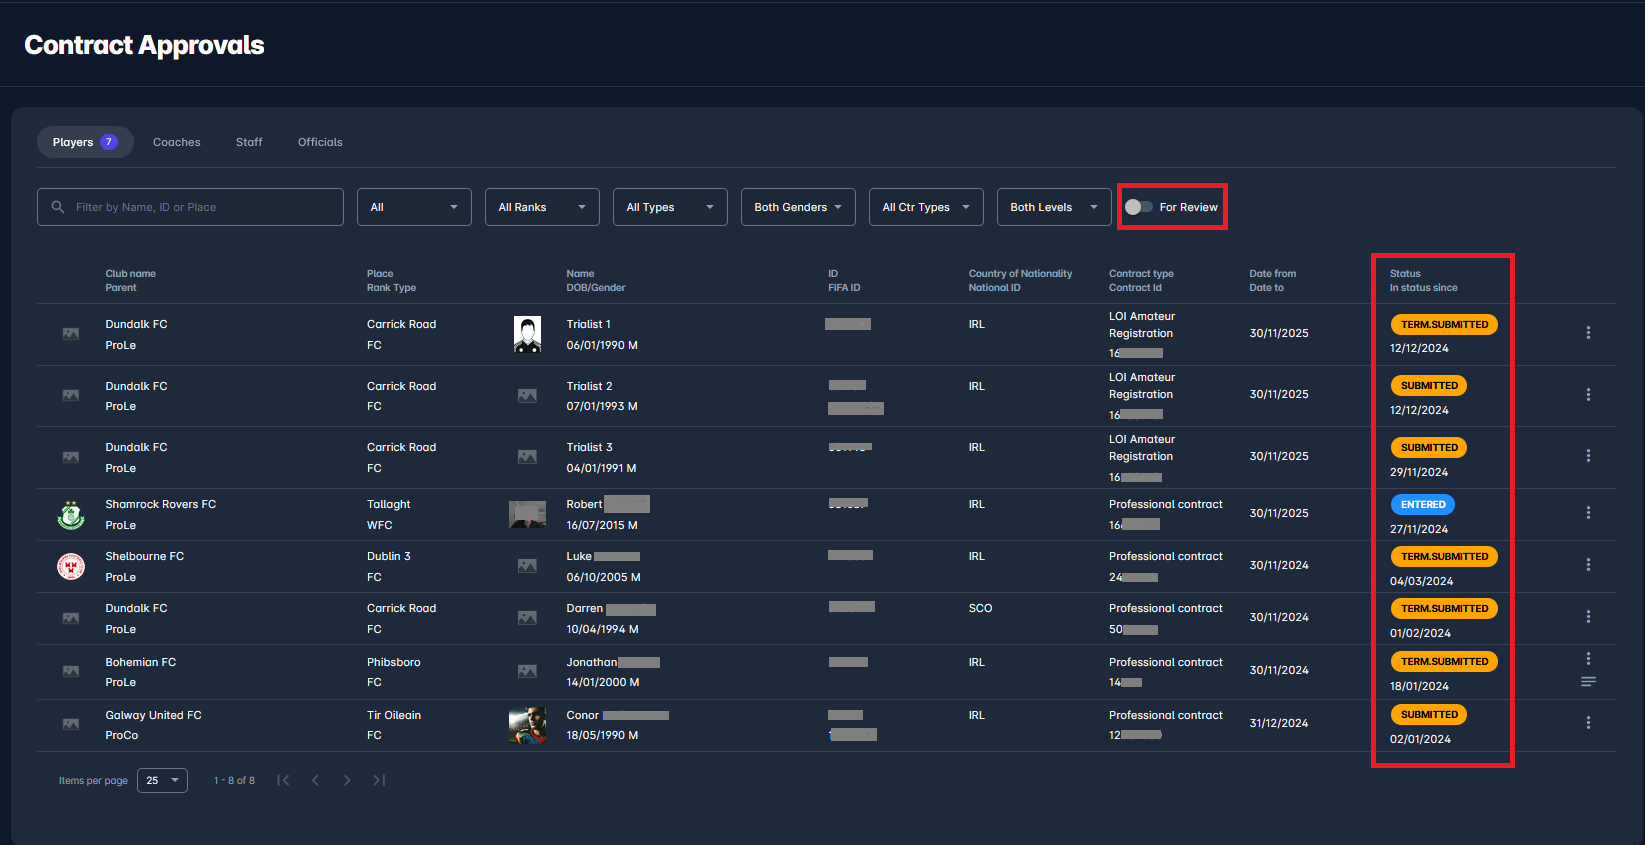
Task: Open the Both Genders dropdown
Action: coord(798,207)
